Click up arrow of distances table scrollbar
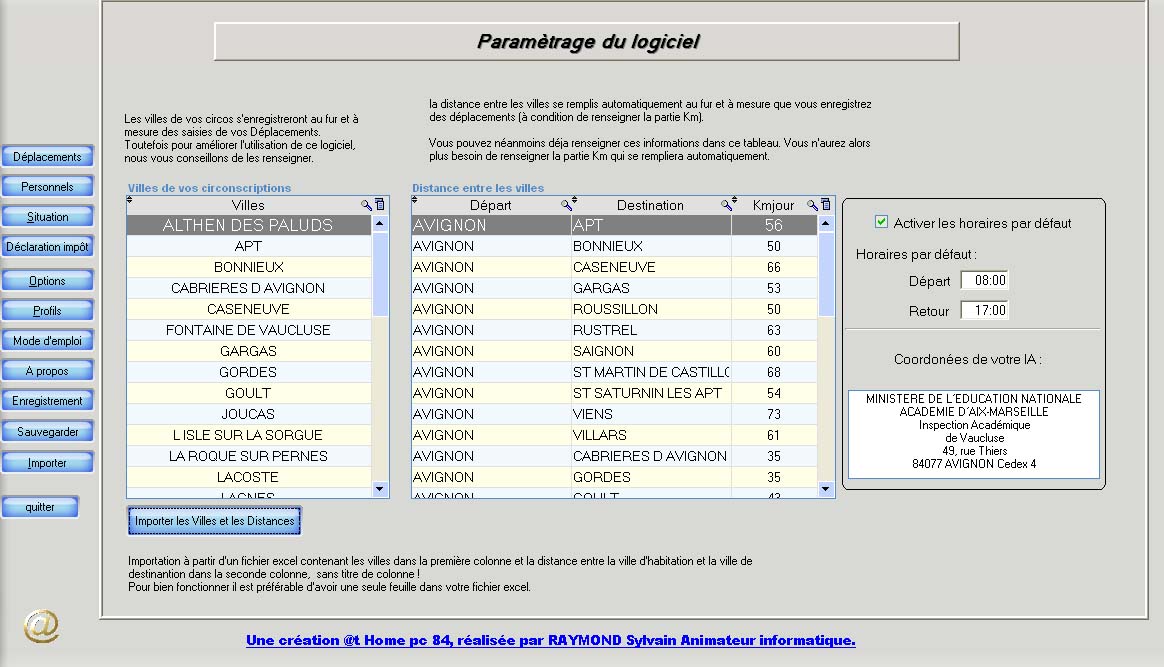This screenshot has height=667, width=1164. tap(826, 225)
